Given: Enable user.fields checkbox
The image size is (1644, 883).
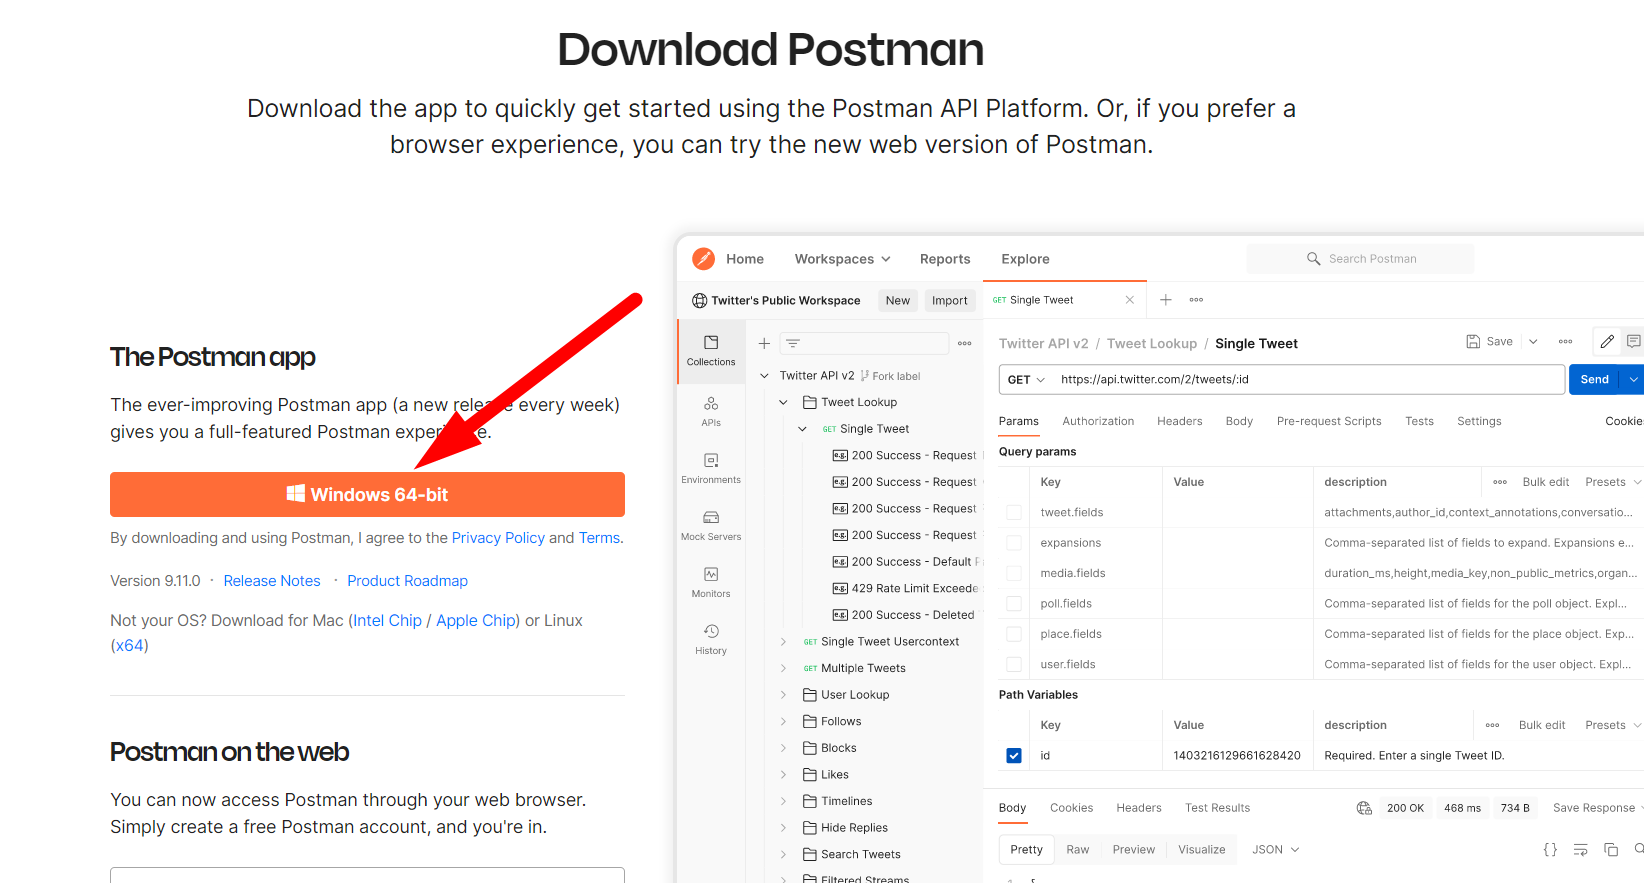Looking at the screenshot, I should pos(1014,664).
